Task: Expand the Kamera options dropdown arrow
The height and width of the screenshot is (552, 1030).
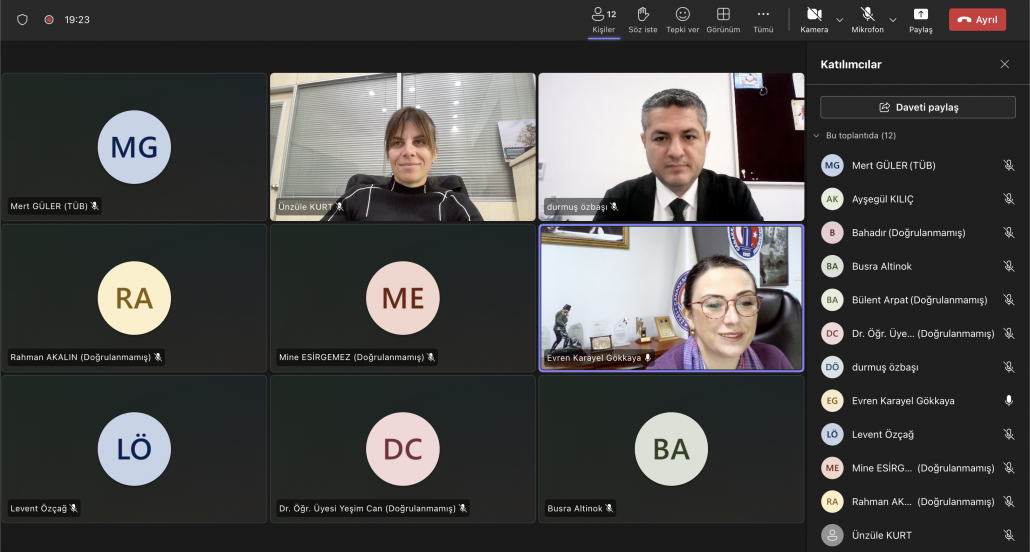Action: (x=840, y=19)
